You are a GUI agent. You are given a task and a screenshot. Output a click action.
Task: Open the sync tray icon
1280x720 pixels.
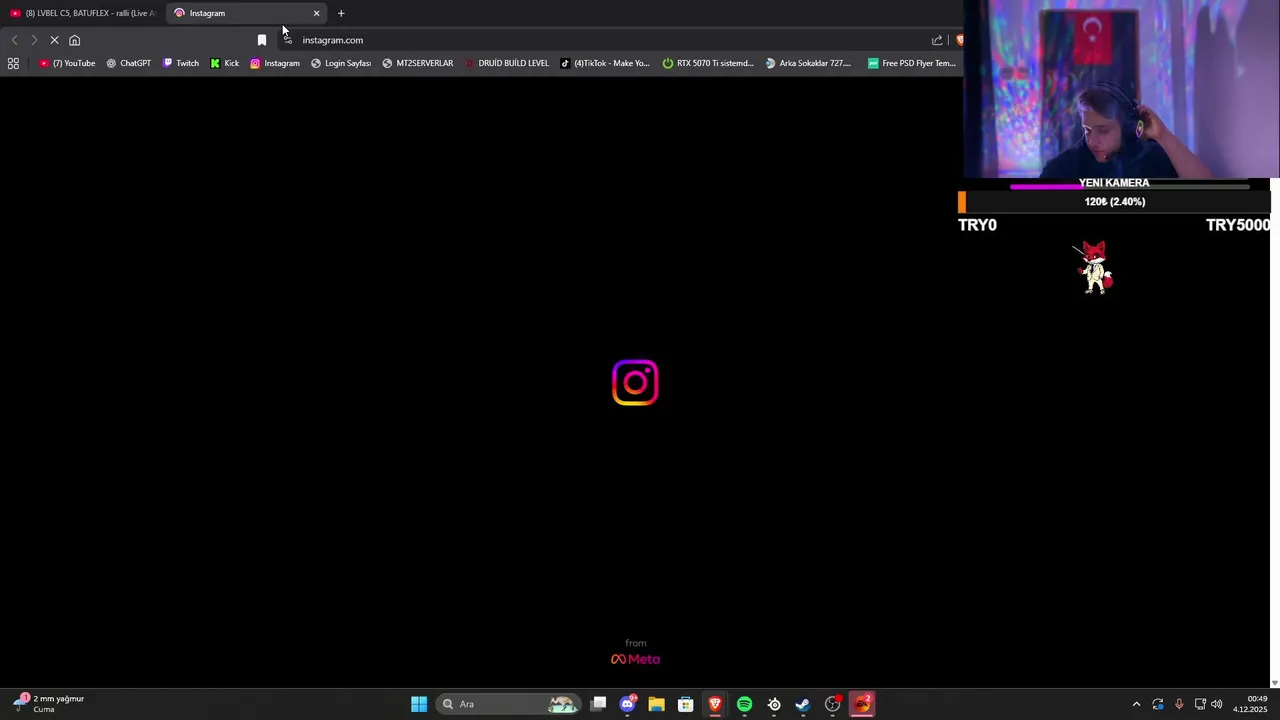tap(1158, 704)
